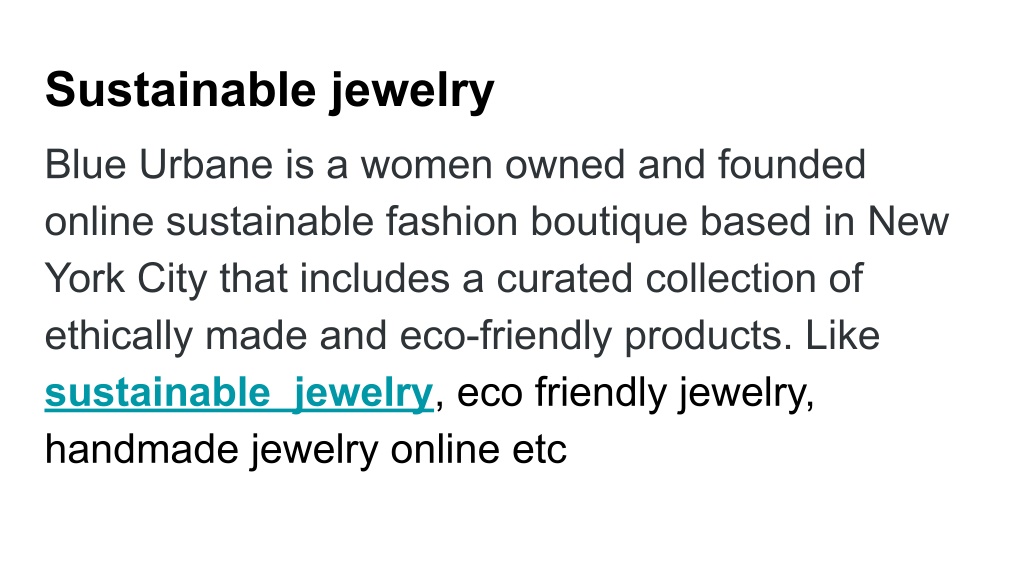Click the word 'Like' before the link
1024x576 pixels.
click(x=842, y=336)
